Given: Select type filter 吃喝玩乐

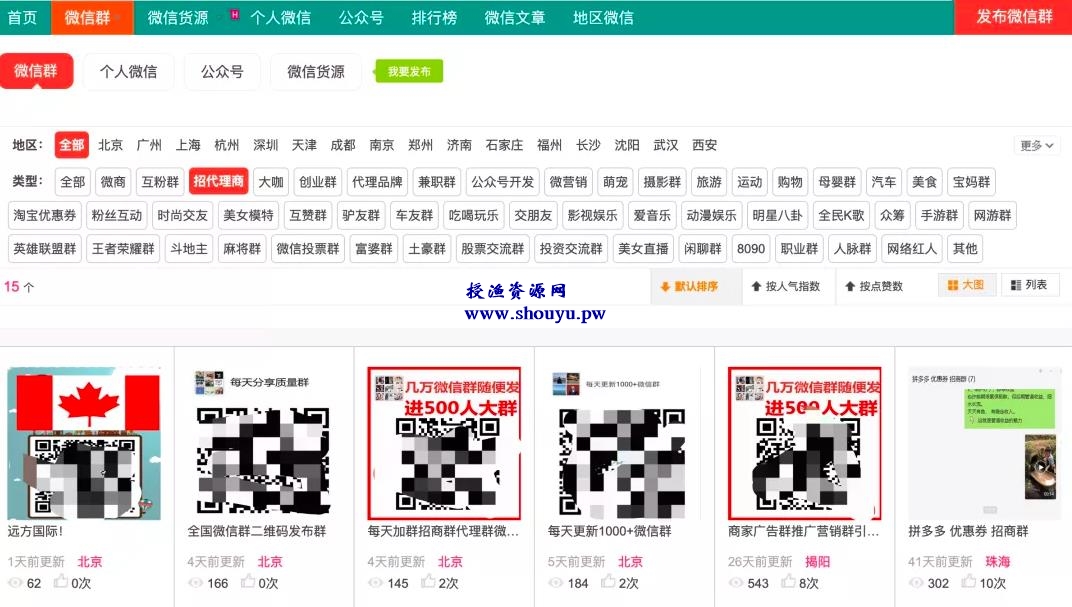Looking at the screenshot, I should pos(473,215).
